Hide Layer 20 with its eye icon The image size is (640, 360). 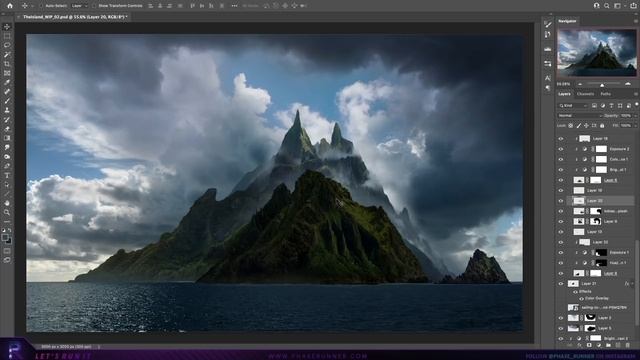click(x=561, y=201)
